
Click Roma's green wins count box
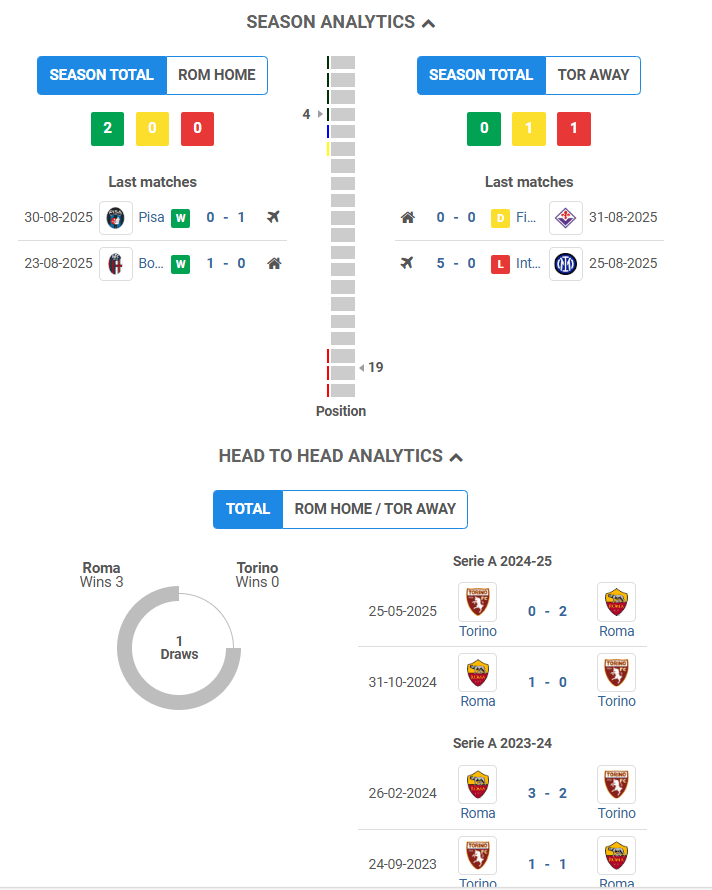point(107,129)
